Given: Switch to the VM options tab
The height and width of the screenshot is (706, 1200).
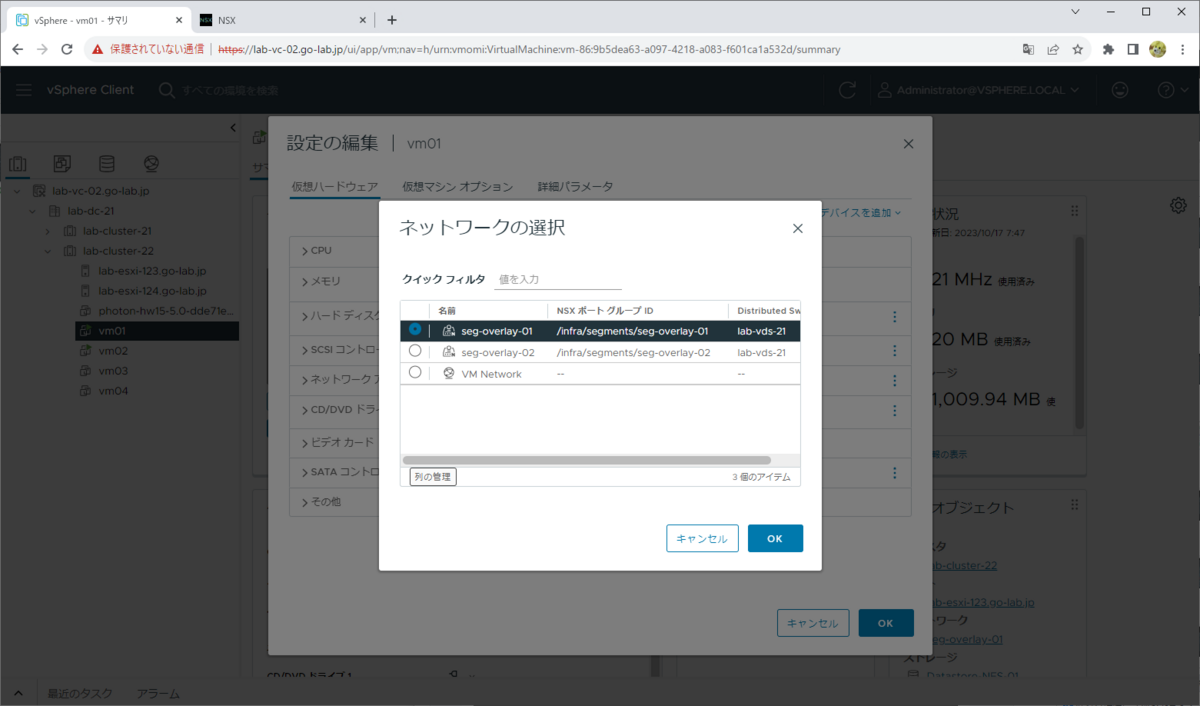Looking at the screenshot, I should click(458, 187).
